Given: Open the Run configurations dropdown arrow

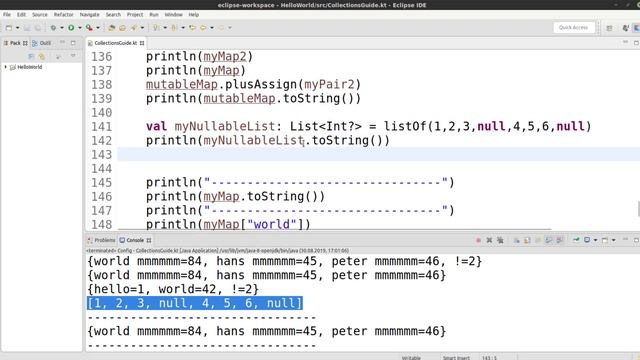Looking at the screenshot, I should 80,28.
